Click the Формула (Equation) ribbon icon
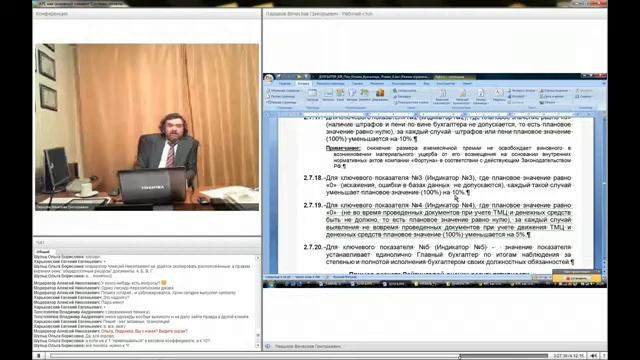Viewport: 640px width, 360px height. [584, 91]
